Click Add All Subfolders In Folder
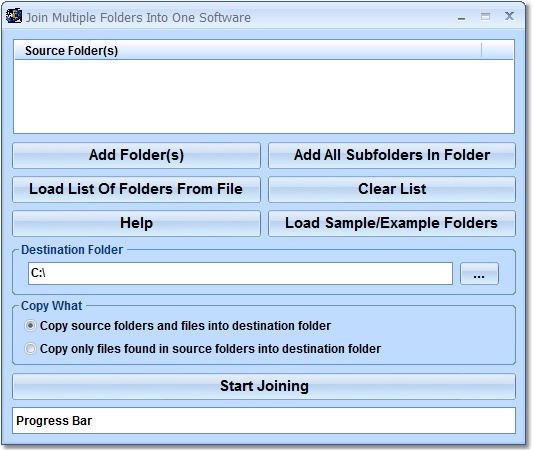This screenshot has height=452, width=533. tap(392, 155)
